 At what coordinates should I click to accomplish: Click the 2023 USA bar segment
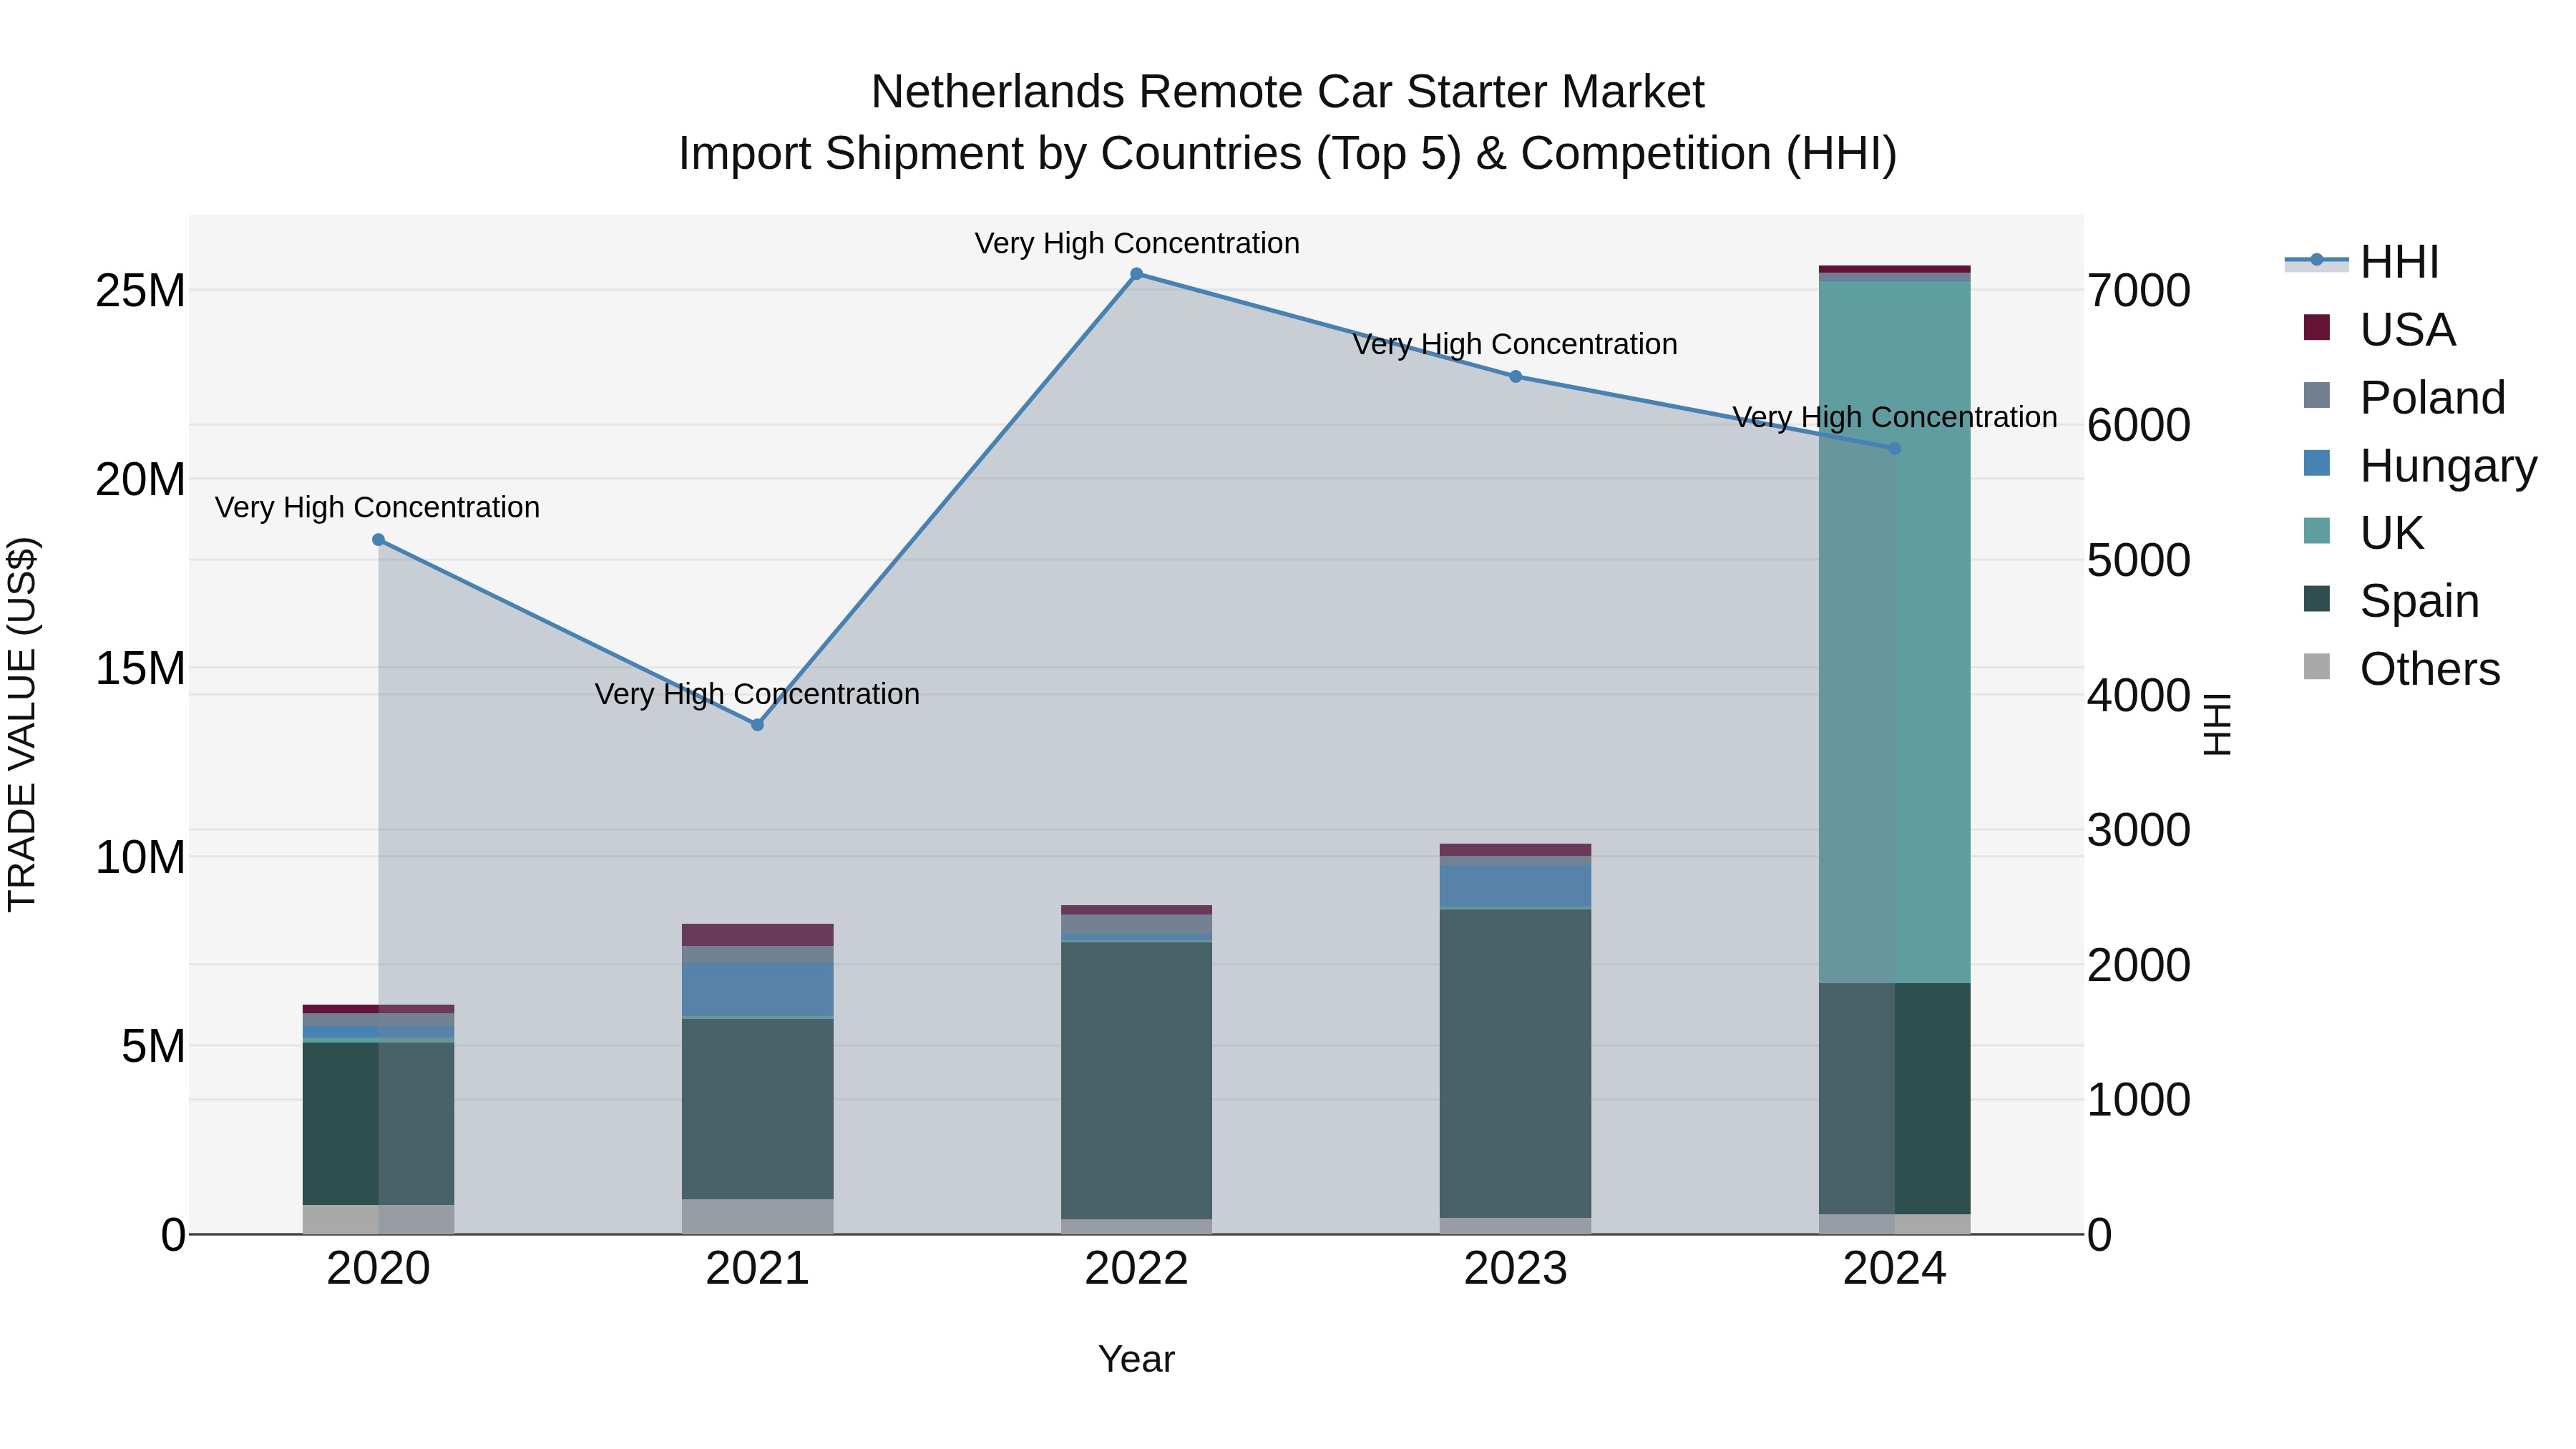click(x=1515, y=850)
